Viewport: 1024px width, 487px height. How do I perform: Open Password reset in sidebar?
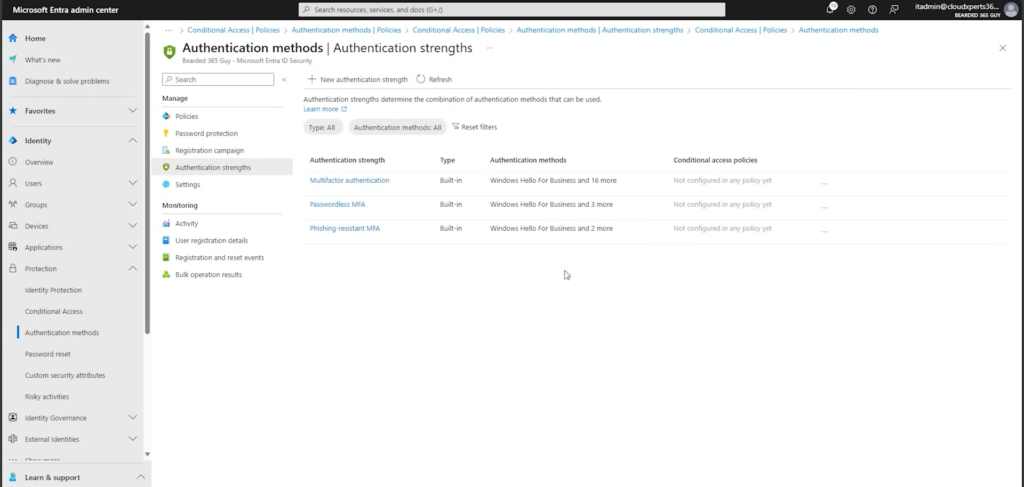pyautogui.click(x=48, y=354)
